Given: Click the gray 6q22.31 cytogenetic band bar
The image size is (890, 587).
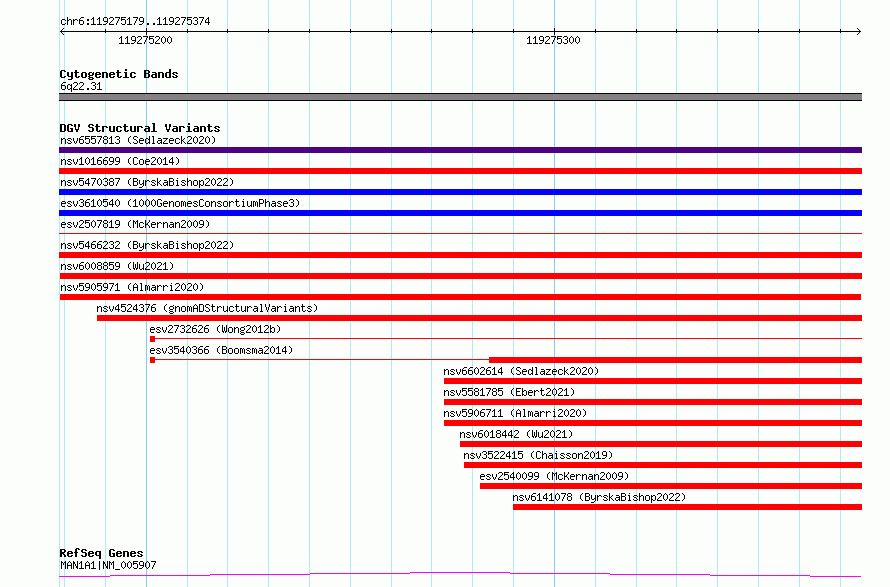Looking at the screenshot, I should [x=460, y=97].
